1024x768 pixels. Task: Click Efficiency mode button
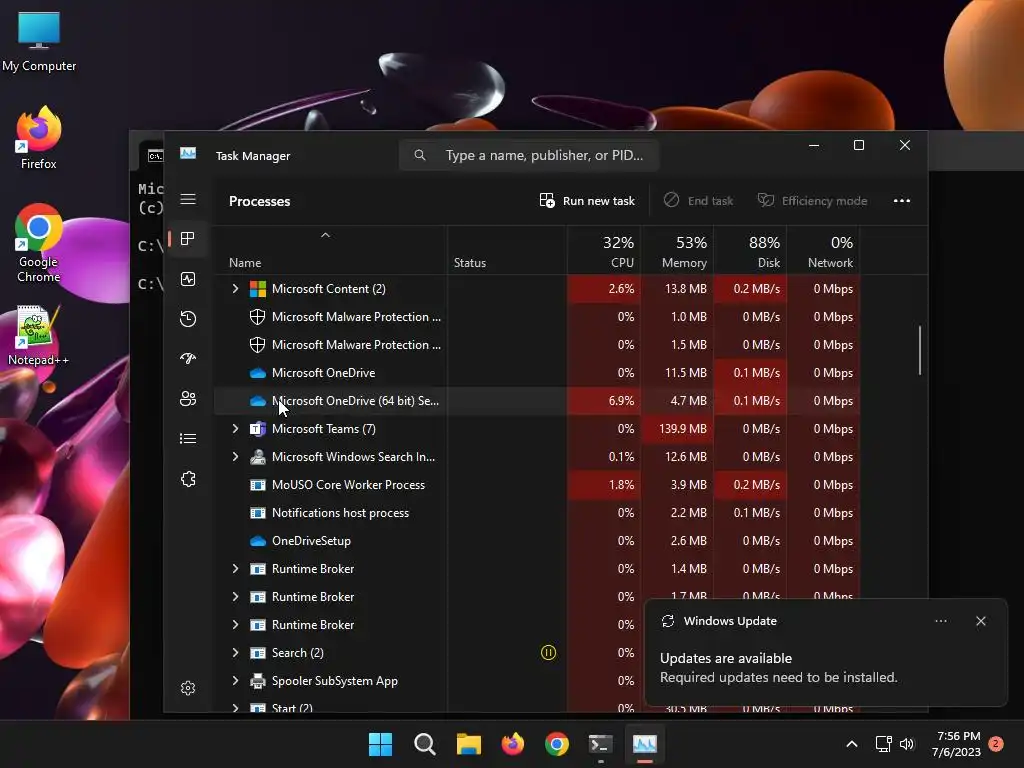[812, 201]
